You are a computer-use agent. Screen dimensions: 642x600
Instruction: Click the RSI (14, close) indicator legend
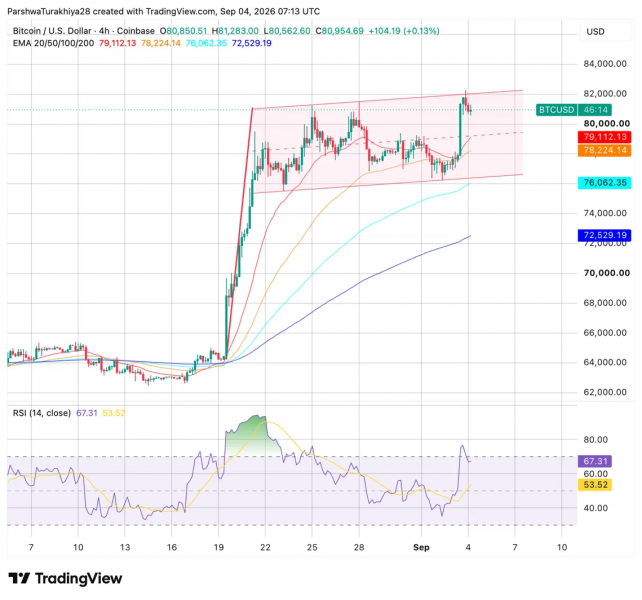[42, 413]
